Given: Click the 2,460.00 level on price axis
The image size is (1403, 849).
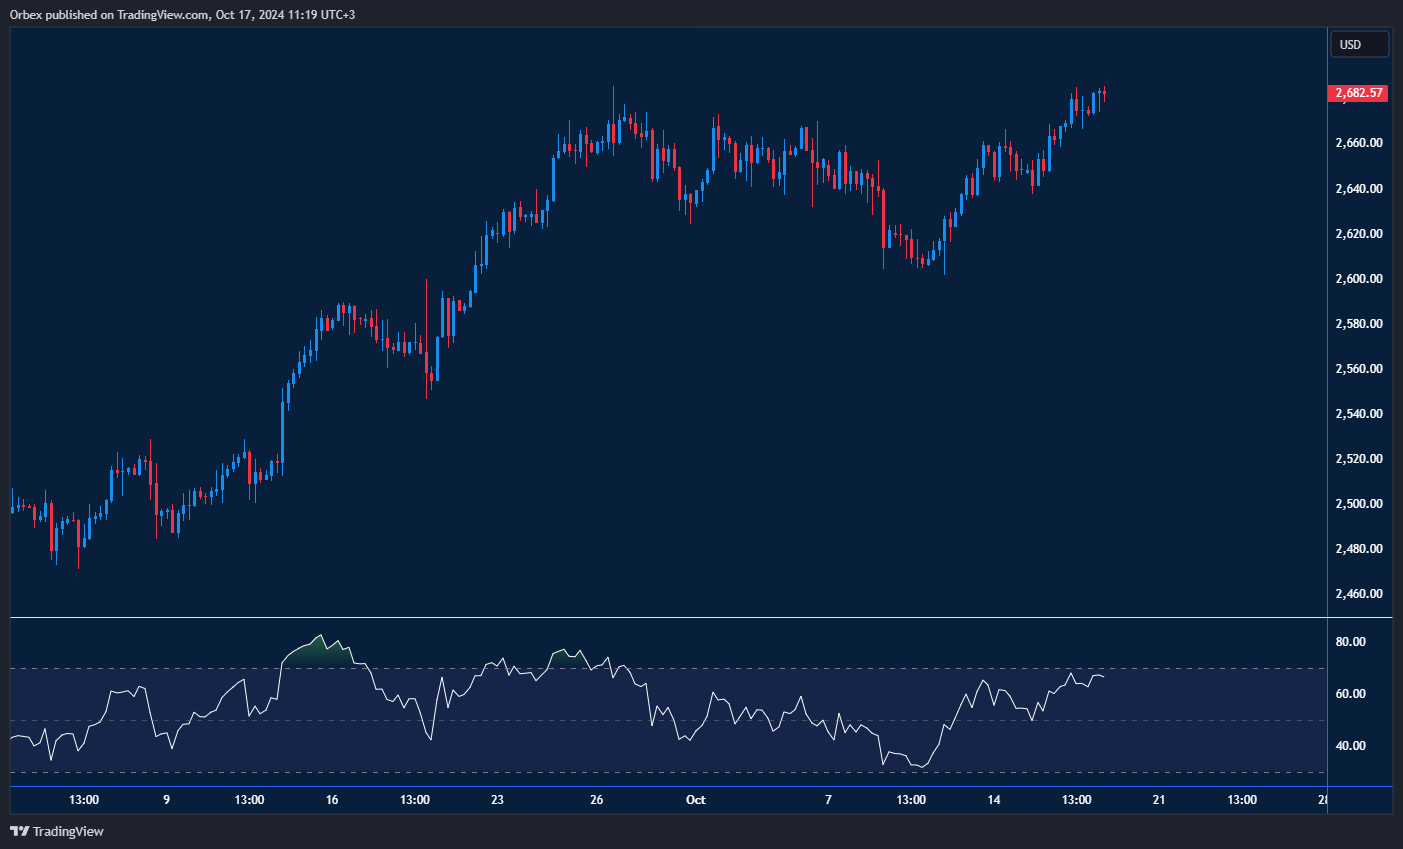Looking at the screenshot, I should click(x=1359, y=594).
